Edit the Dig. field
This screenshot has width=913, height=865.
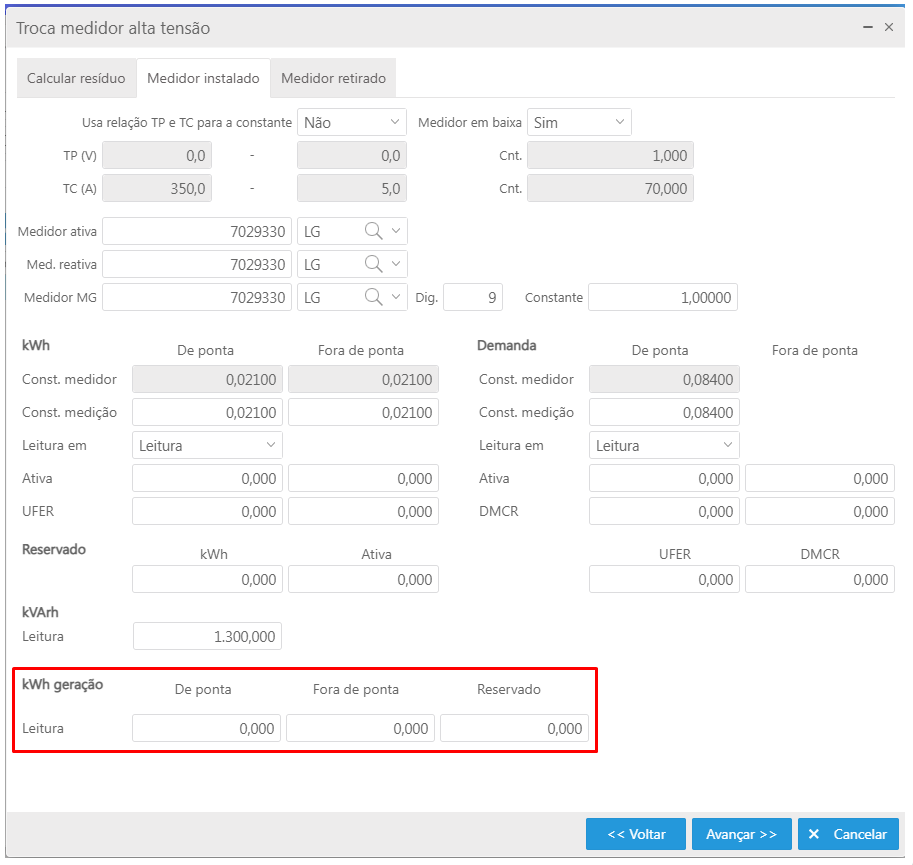473,297
